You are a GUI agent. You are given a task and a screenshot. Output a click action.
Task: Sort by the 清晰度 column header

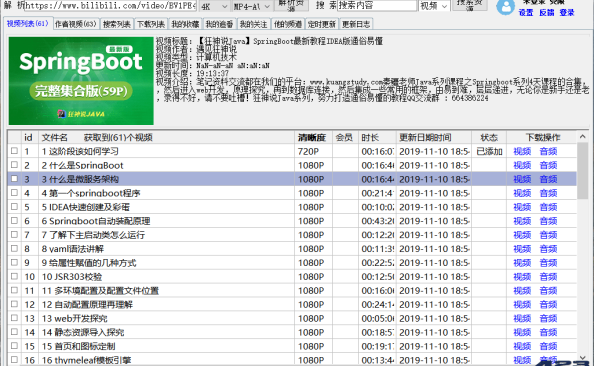click(313, 137)
